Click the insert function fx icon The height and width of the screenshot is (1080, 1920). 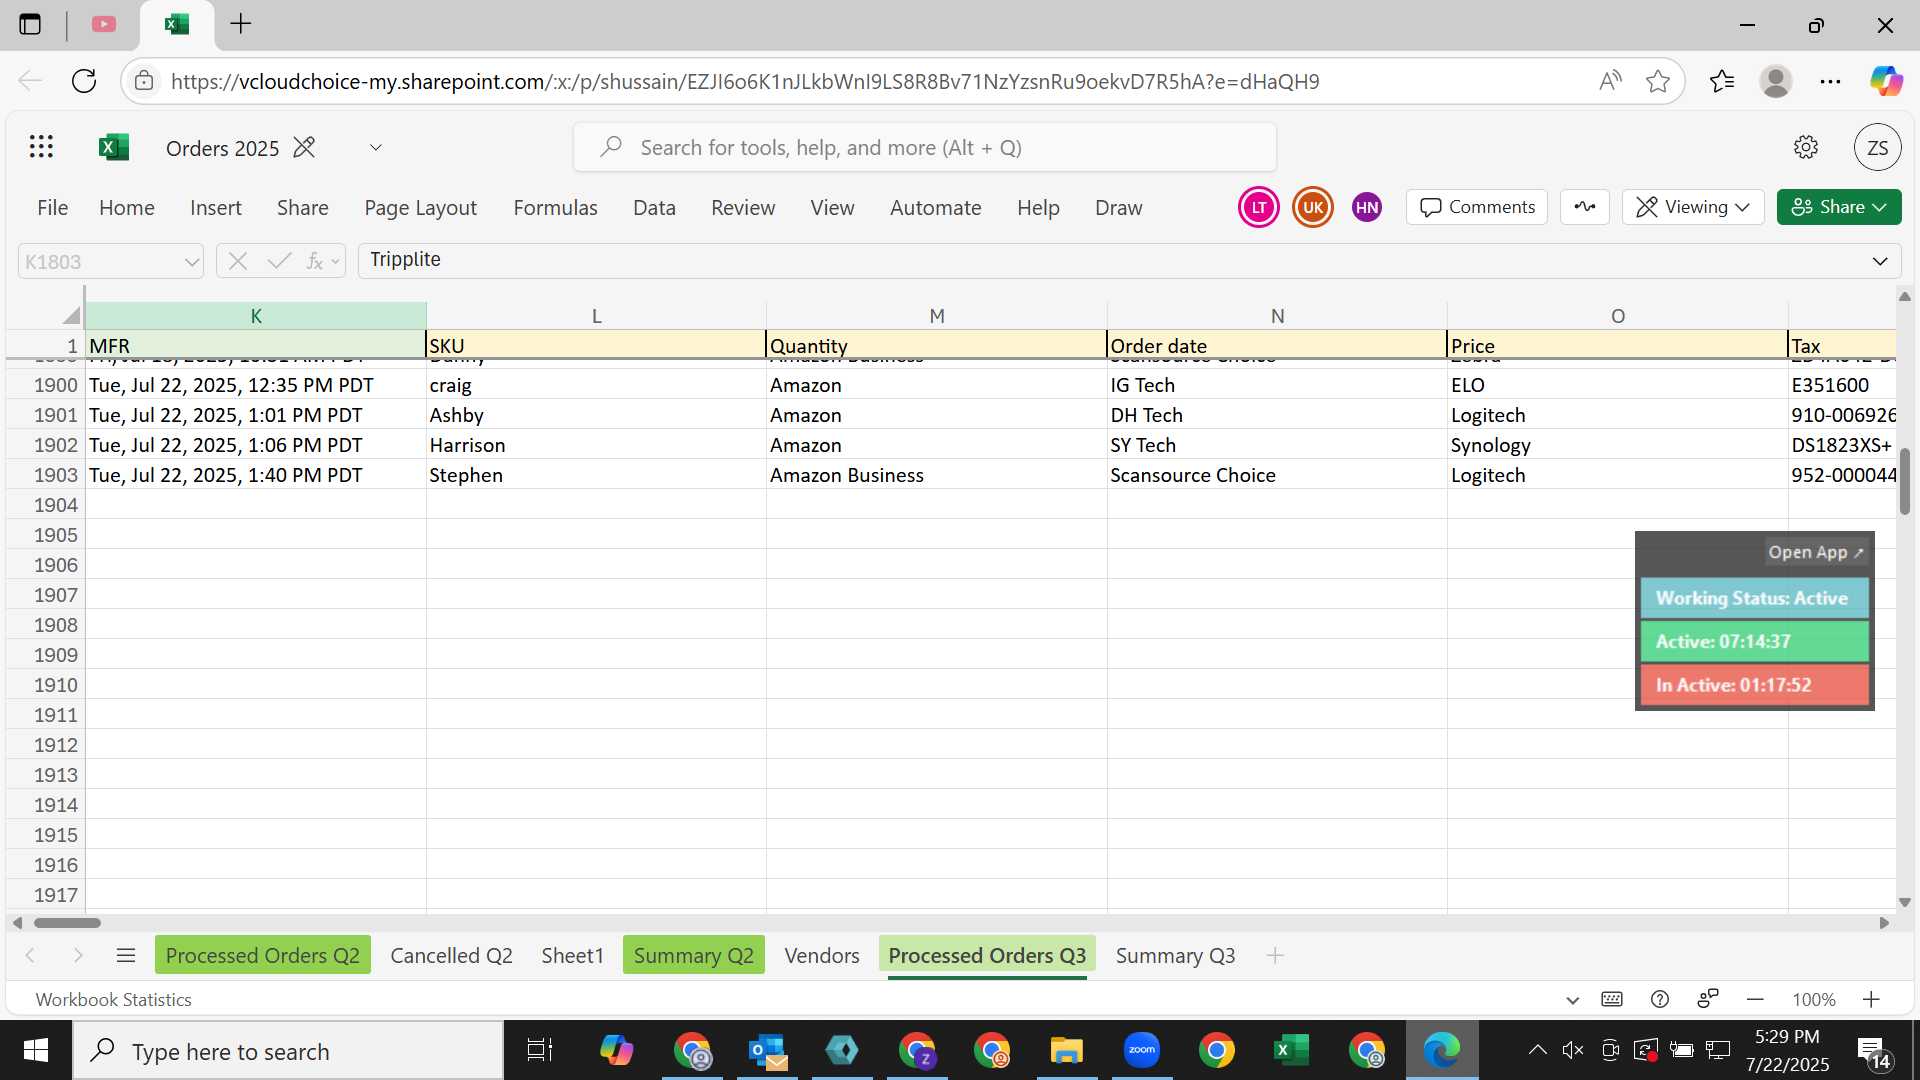tap(315, 262)
